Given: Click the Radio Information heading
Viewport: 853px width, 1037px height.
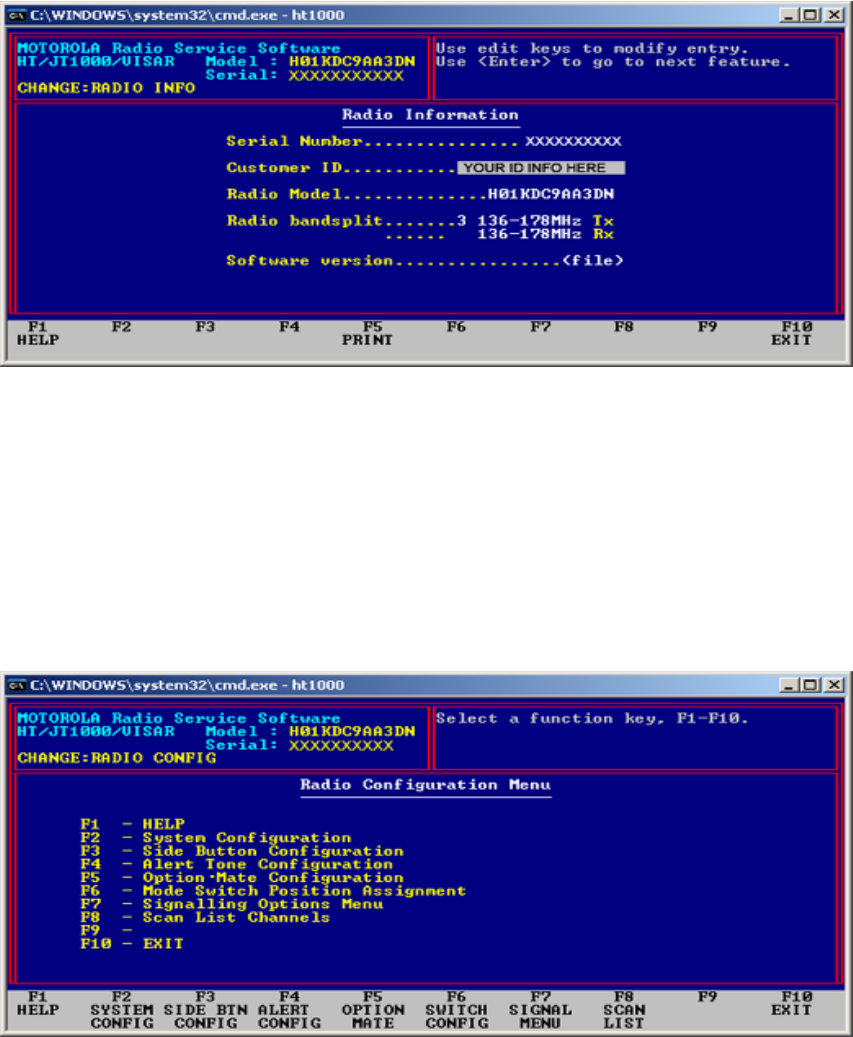Looking at the screenshot, I should pyautogui.click(x=430, y=114).
